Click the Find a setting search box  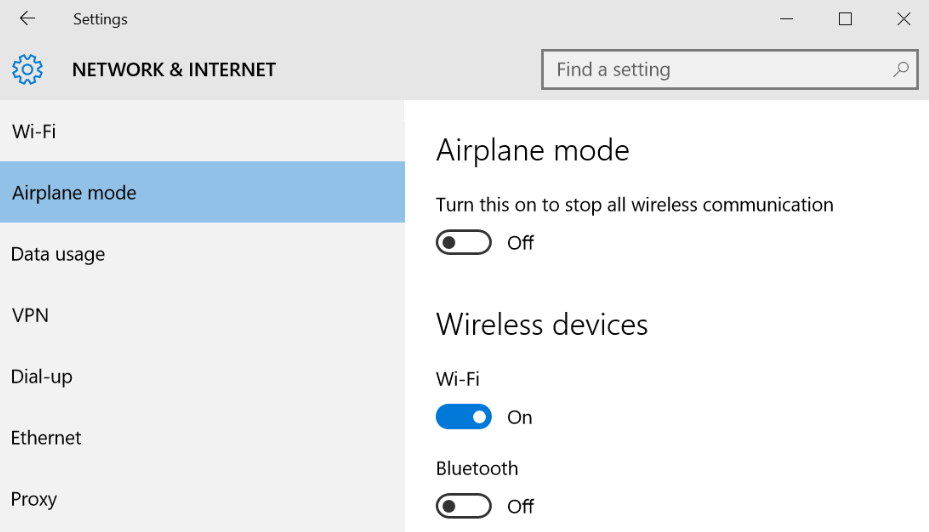coord(715,70)
